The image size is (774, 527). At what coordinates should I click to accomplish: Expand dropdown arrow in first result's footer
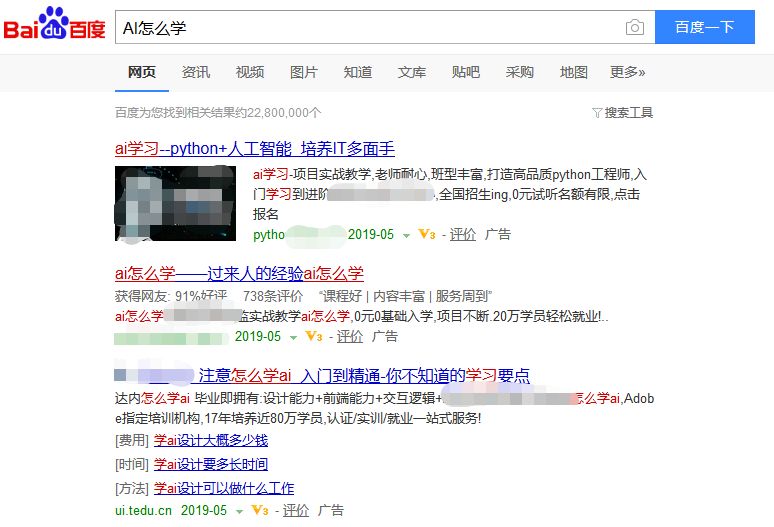(406, 235)
